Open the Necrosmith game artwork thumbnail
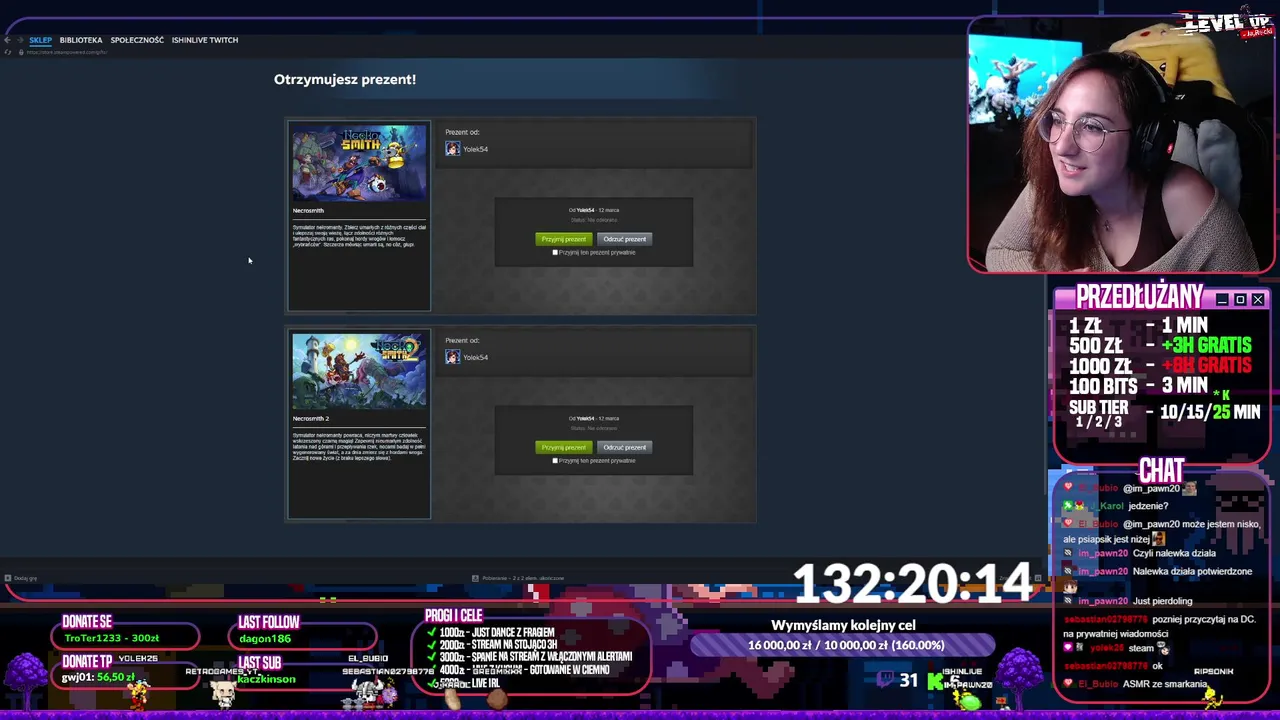This screenshot has width=1280, height=720. (359, 163)
